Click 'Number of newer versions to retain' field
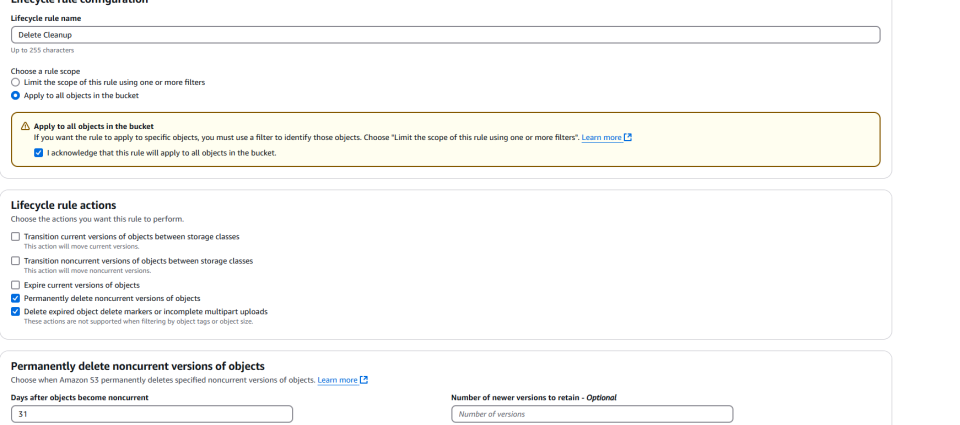The width and height of the screenshot is (960, 425). 592,414
